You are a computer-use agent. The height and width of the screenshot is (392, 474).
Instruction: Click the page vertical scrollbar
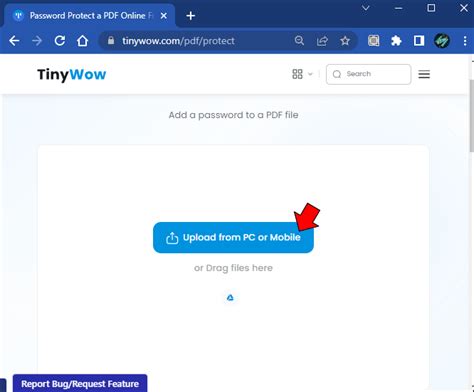click(472, 116)
